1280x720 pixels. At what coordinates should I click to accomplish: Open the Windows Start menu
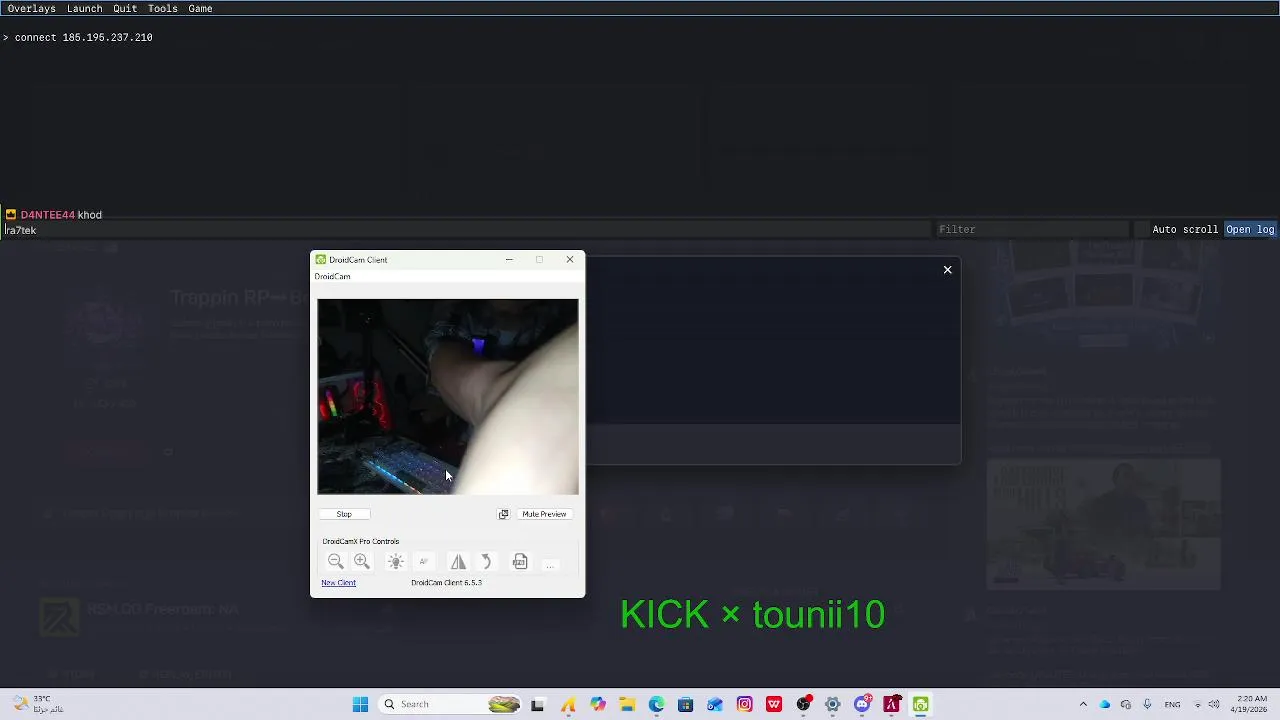click(360, 705)
